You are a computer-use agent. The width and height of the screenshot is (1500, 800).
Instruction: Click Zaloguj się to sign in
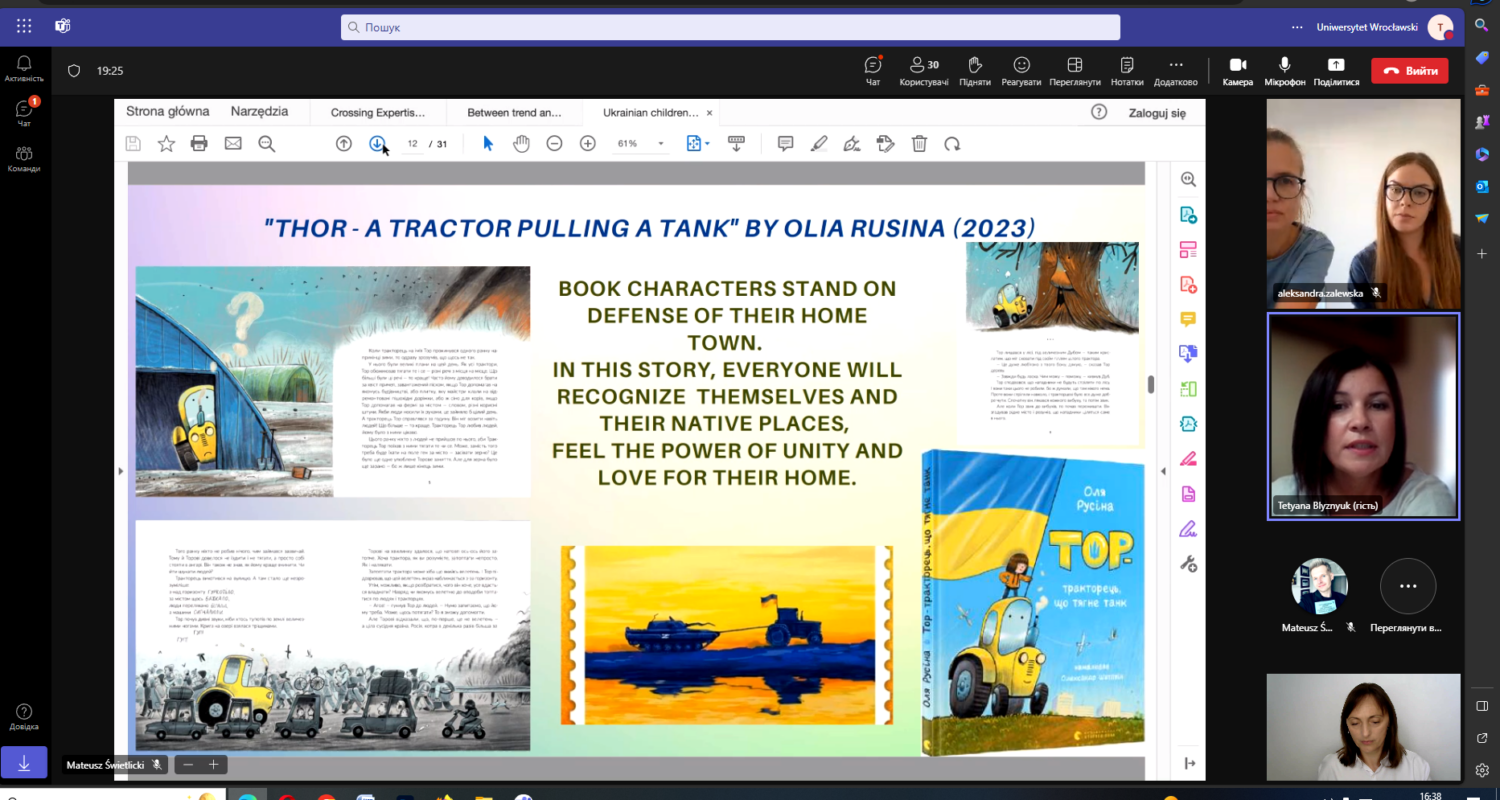1157,113
